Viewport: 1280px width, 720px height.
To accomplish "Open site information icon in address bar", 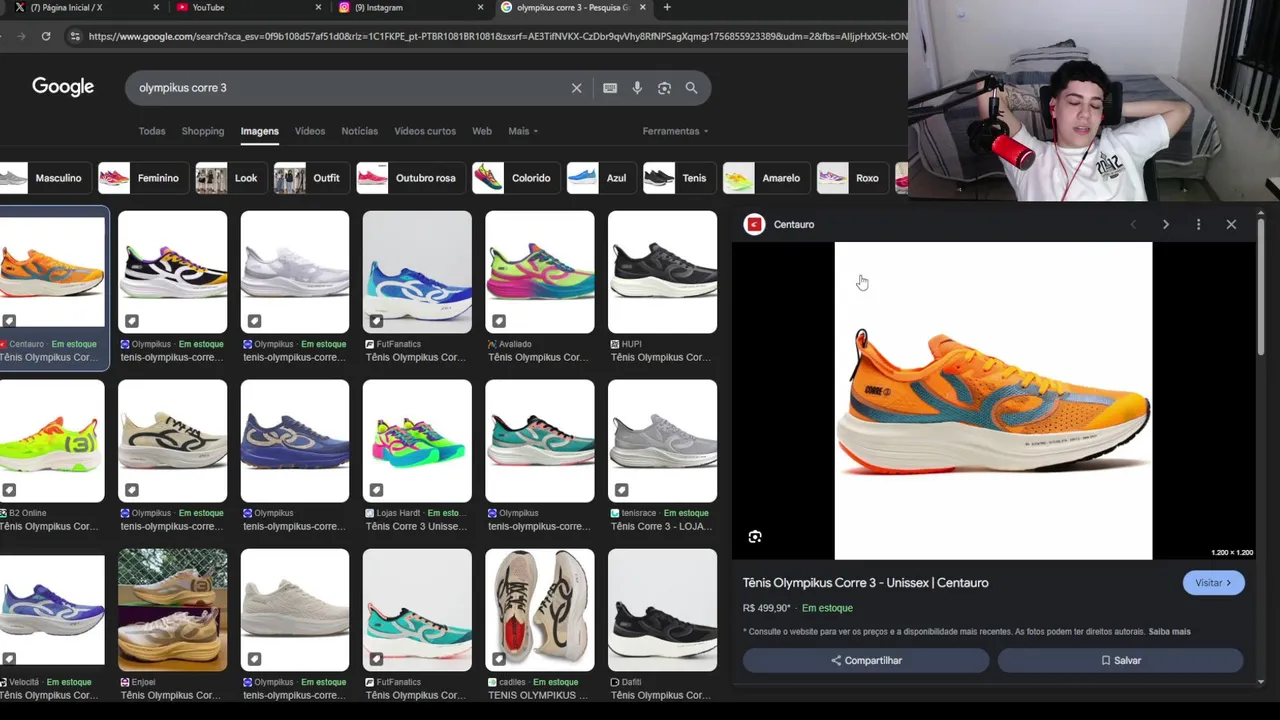I will pyautogui.click(x=74, y=36).
